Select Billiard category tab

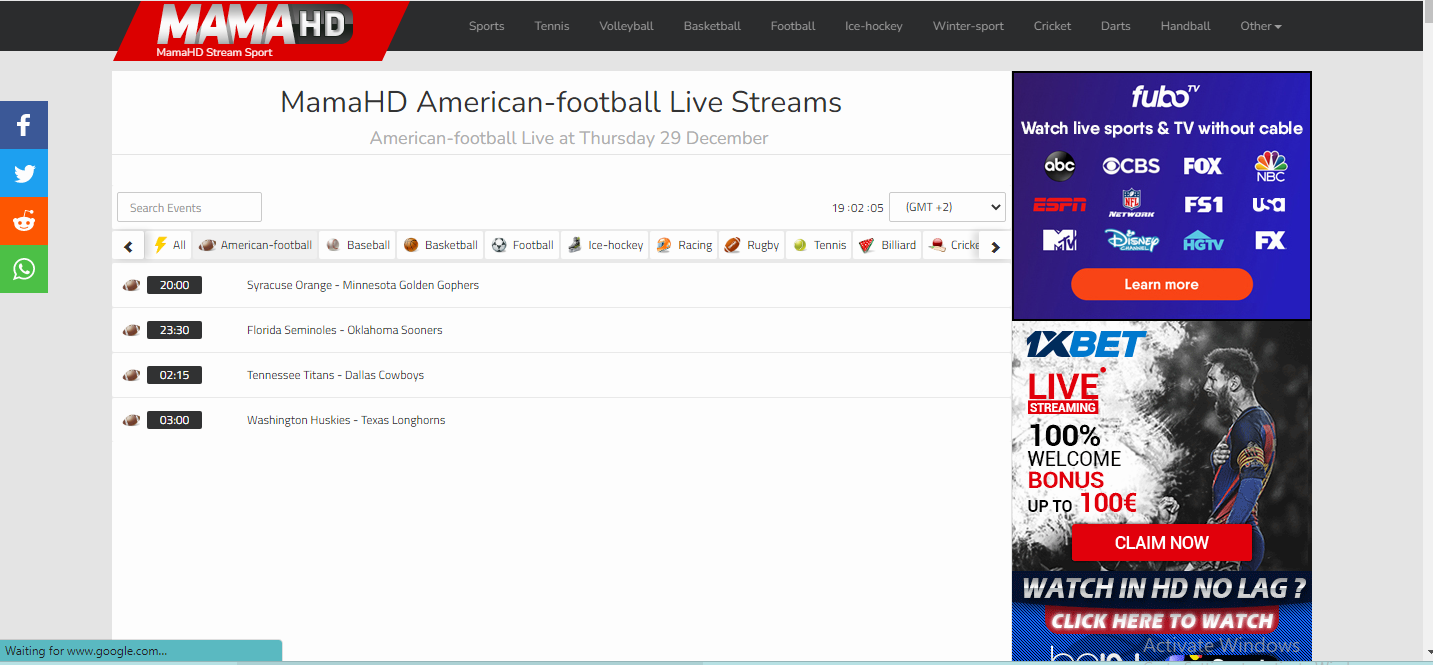click(887, 245)
